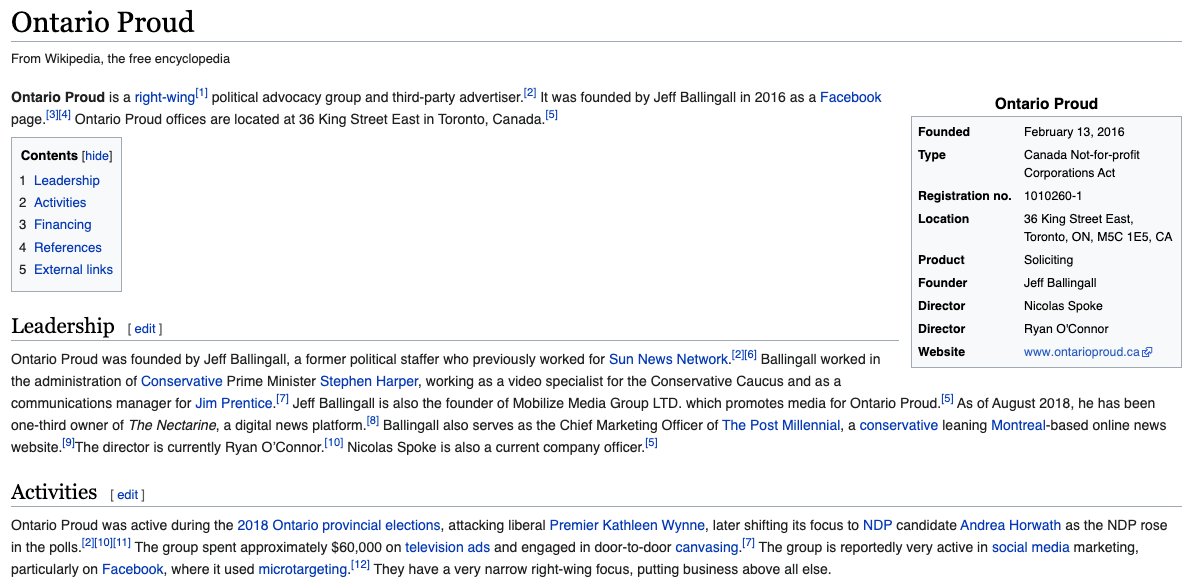Open the social media link
This screenshot has height=588, width=1189.
1031,547
